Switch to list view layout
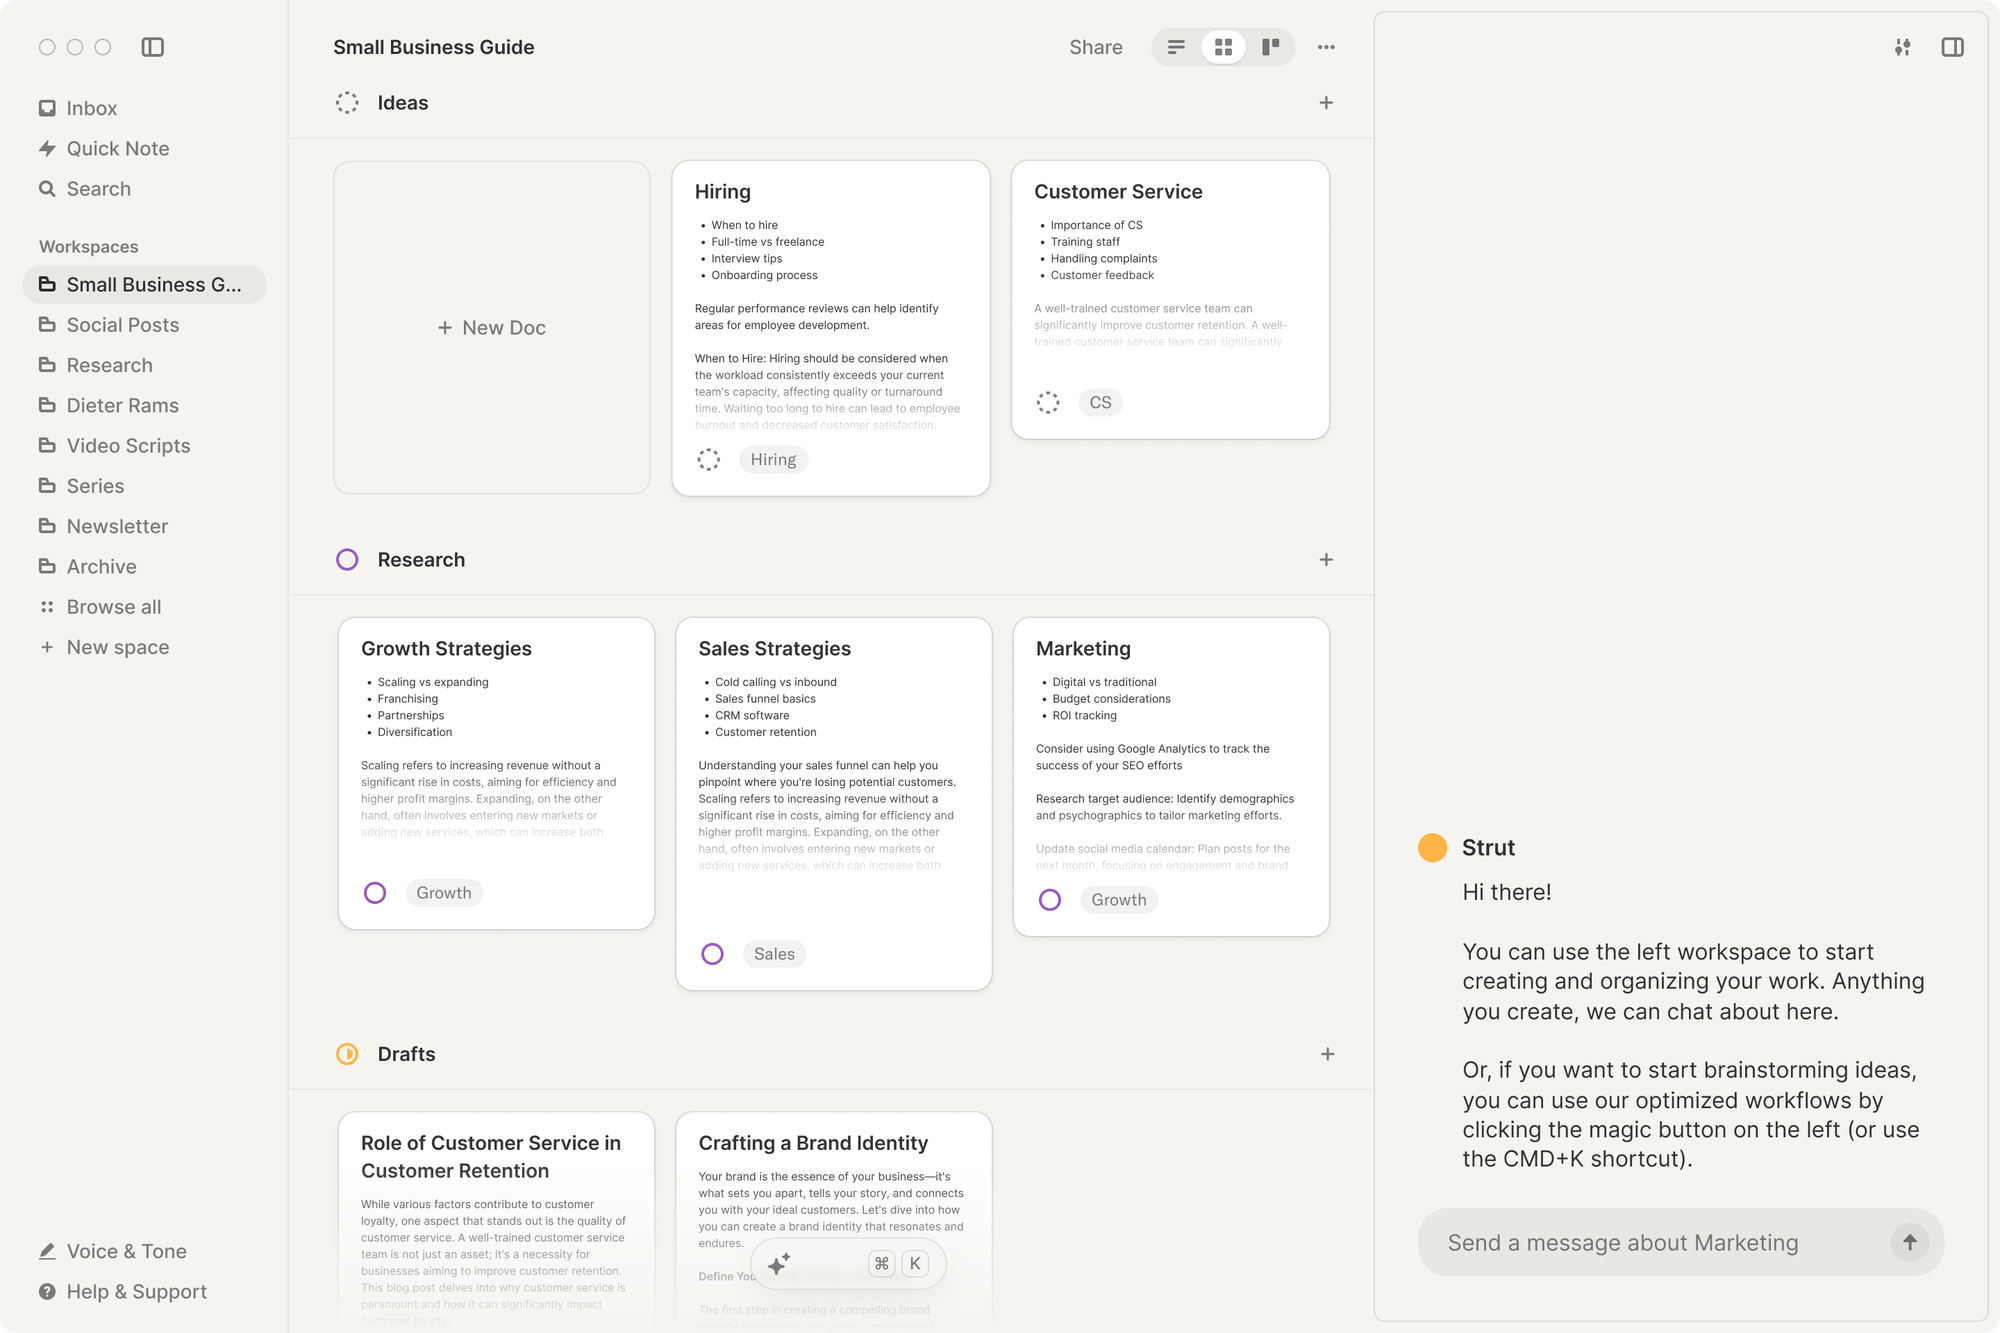Screen dimensions: 2000x1333 click(x=1175, y=47)
